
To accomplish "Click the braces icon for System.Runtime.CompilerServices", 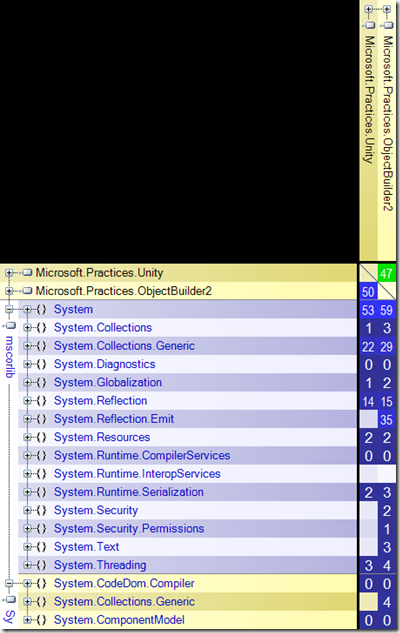I will tap(41, 455).
